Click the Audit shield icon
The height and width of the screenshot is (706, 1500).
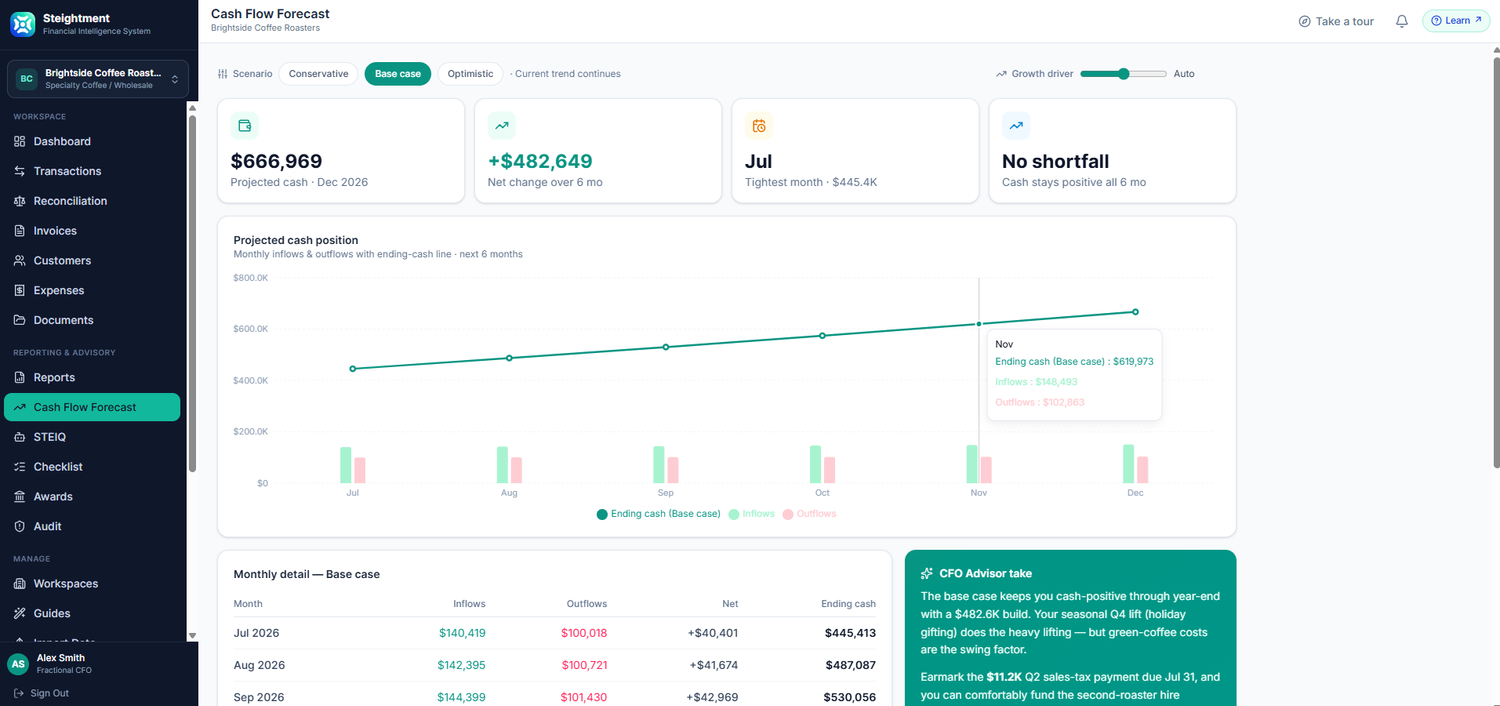tap(19, 527)
